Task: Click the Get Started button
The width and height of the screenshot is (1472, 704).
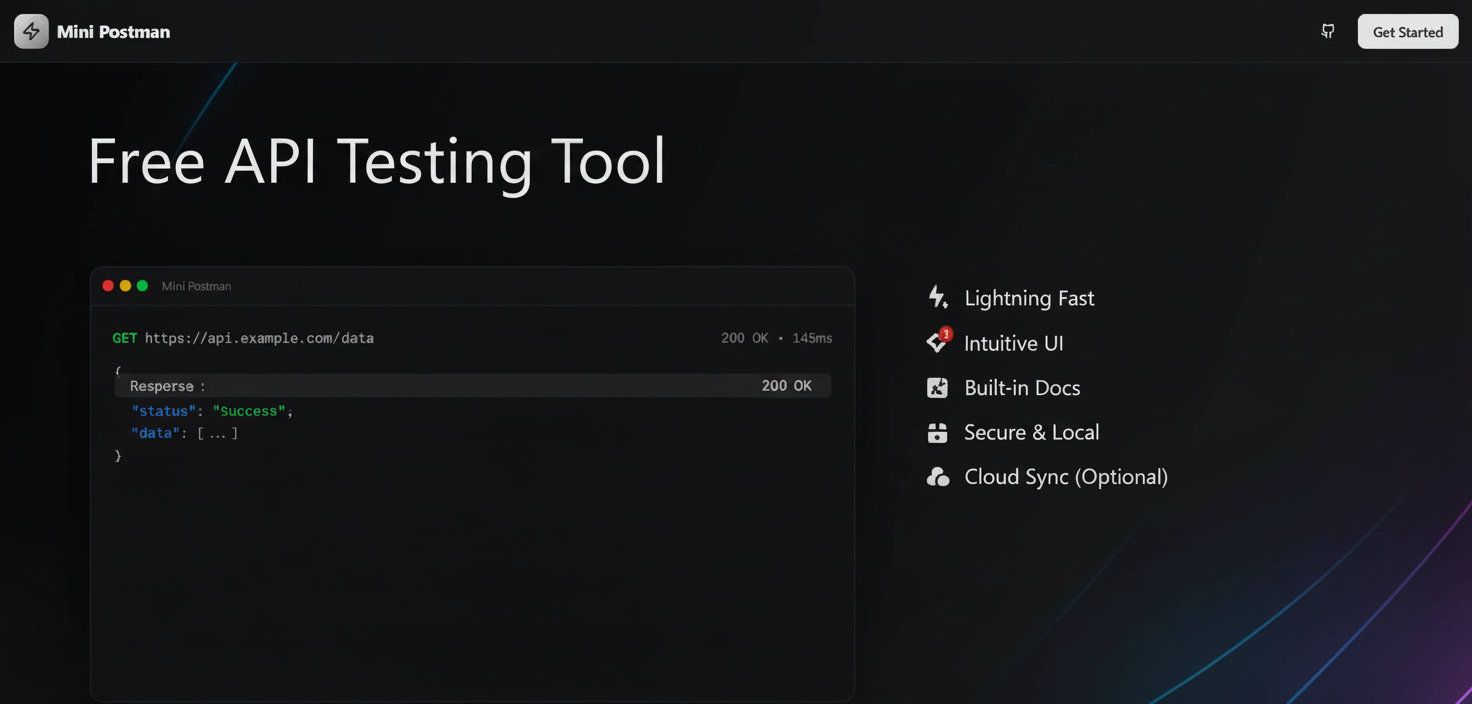Action: [1407, 31]
